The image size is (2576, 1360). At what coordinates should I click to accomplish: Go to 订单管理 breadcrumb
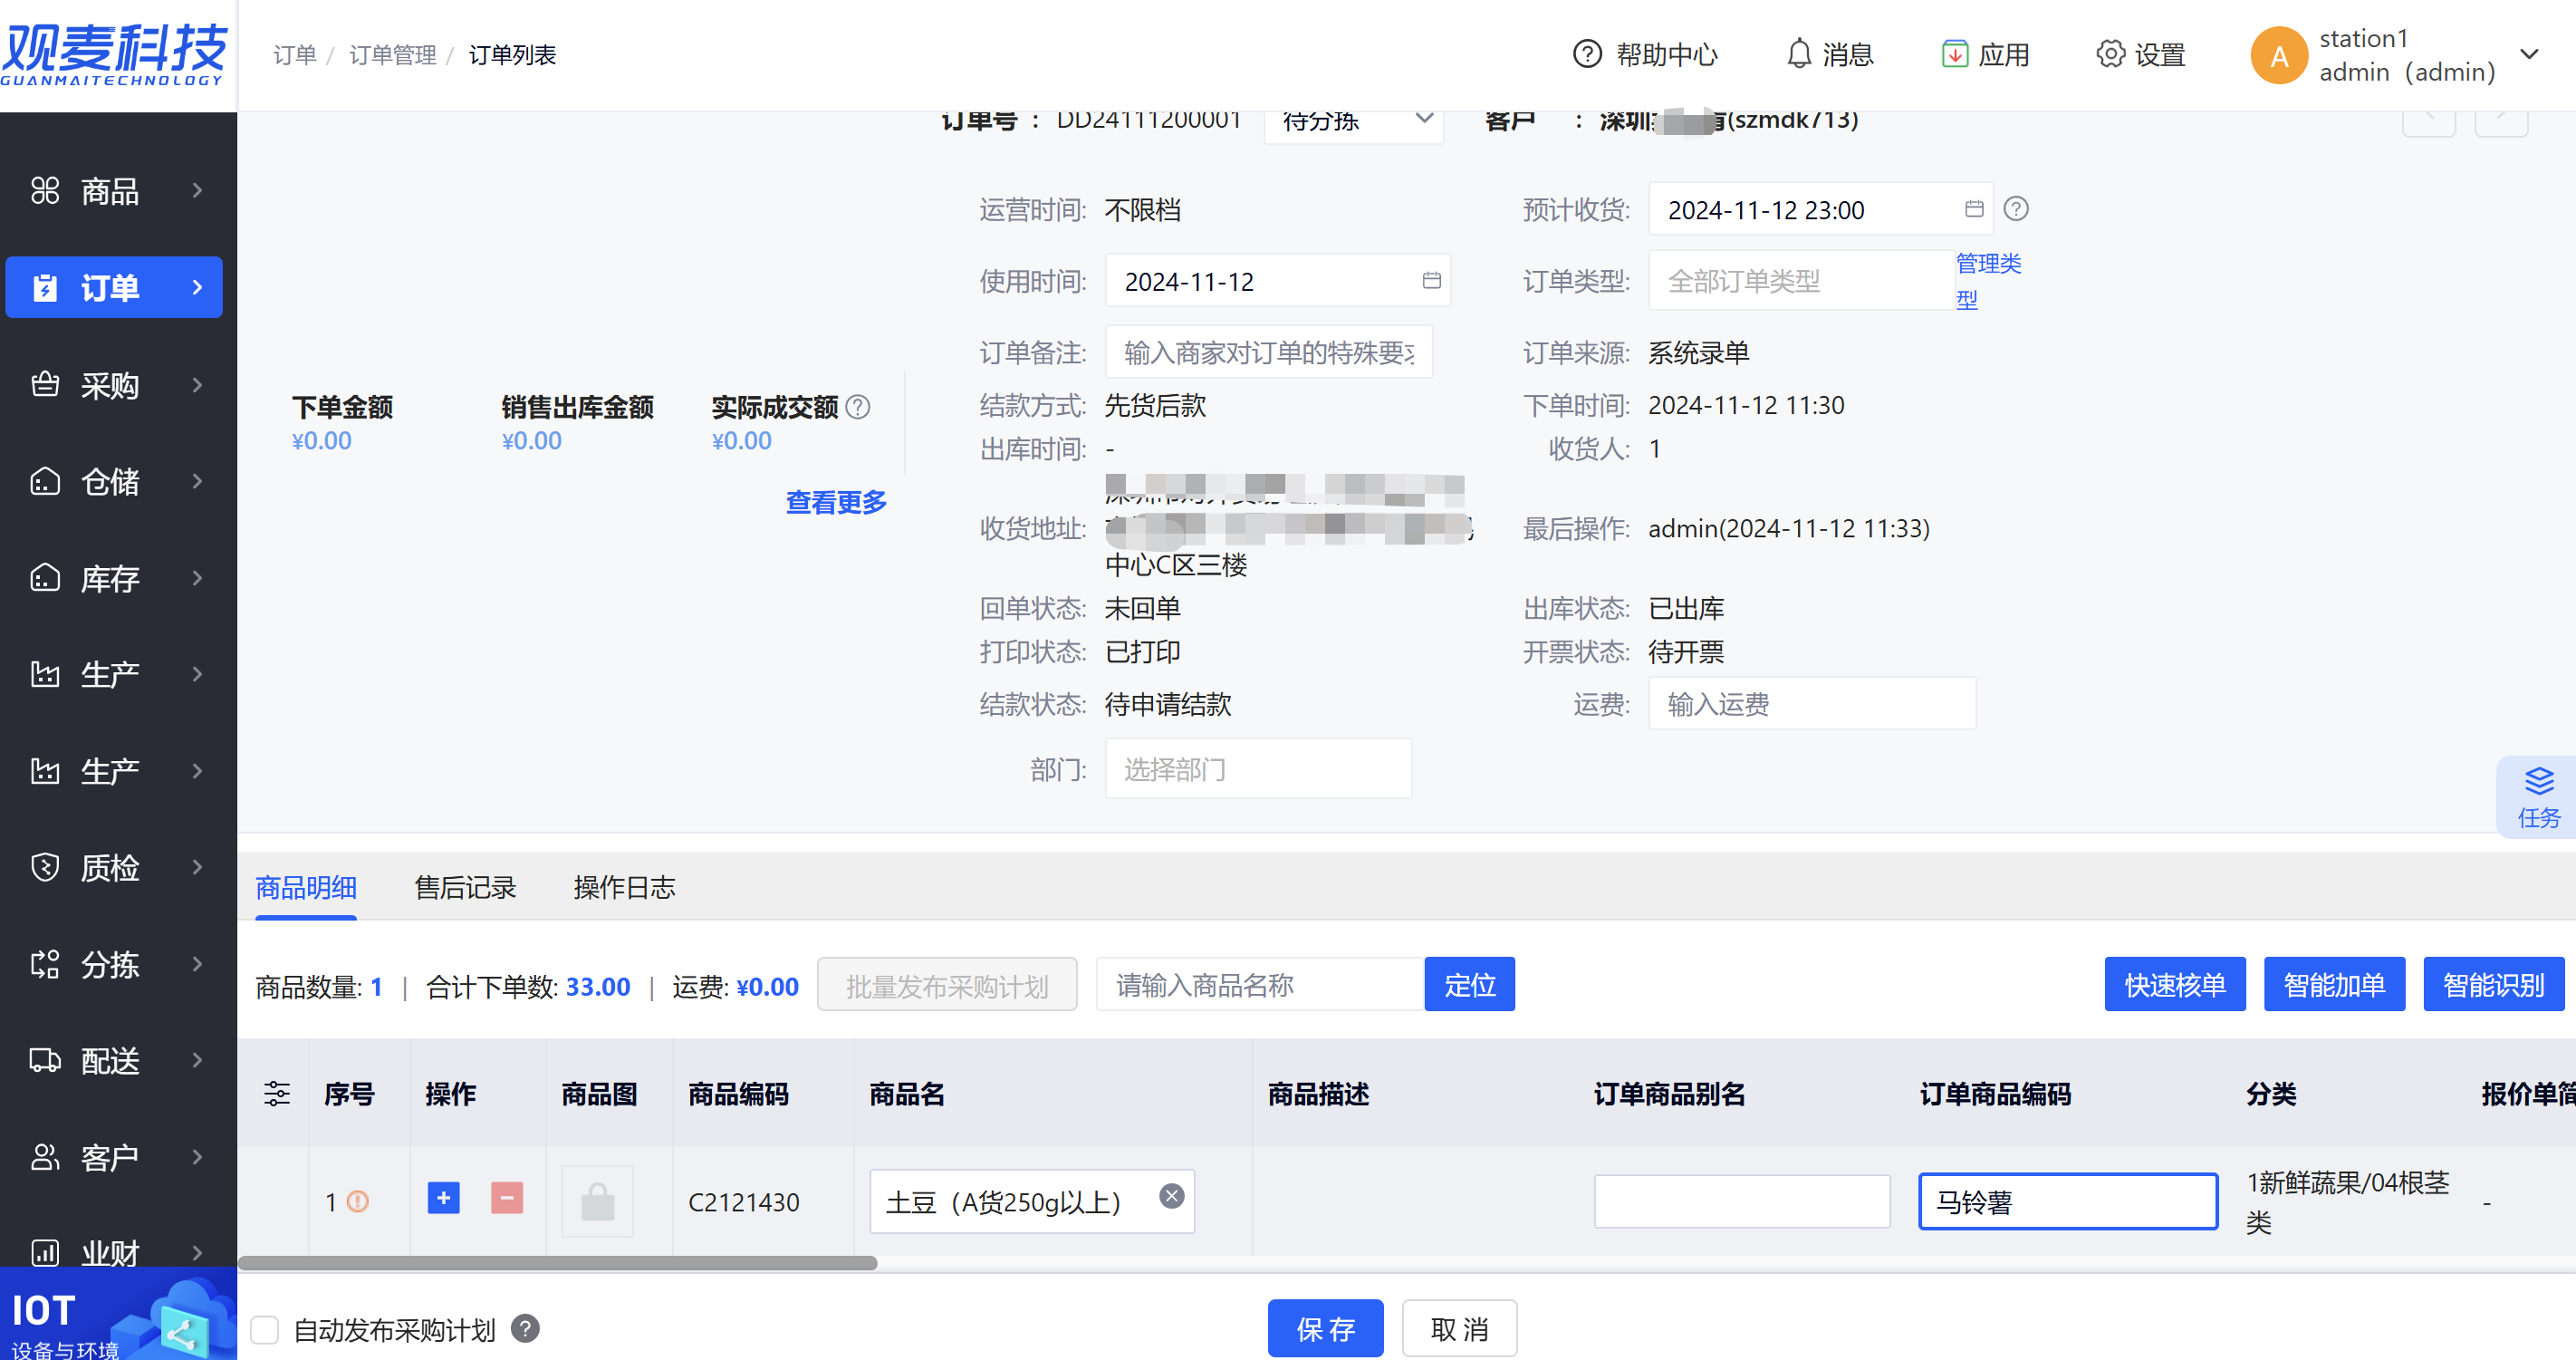(393, 55)
